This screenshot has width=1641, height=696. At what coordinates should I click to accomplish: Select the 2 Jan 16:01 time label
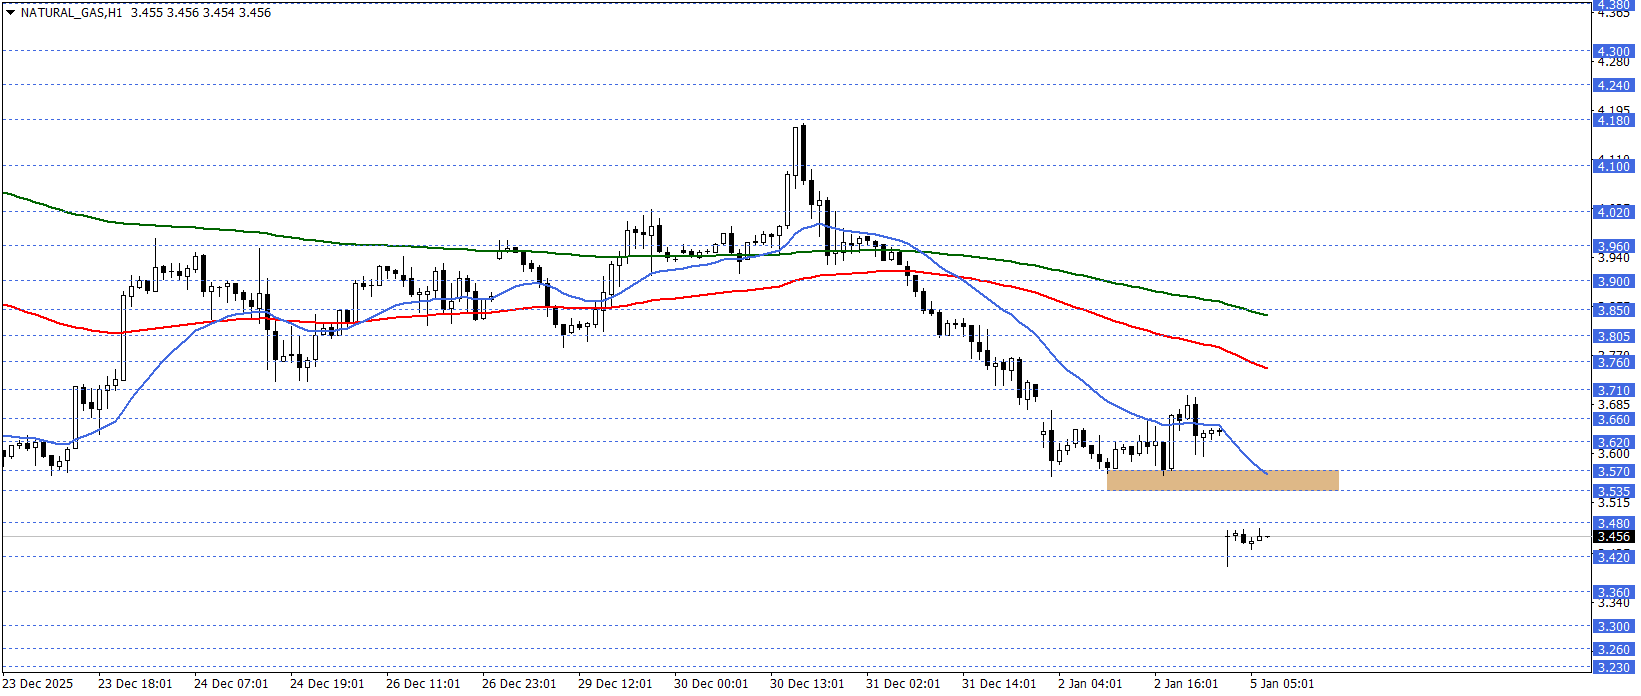pyautogui.click(x=1186, y=684)
